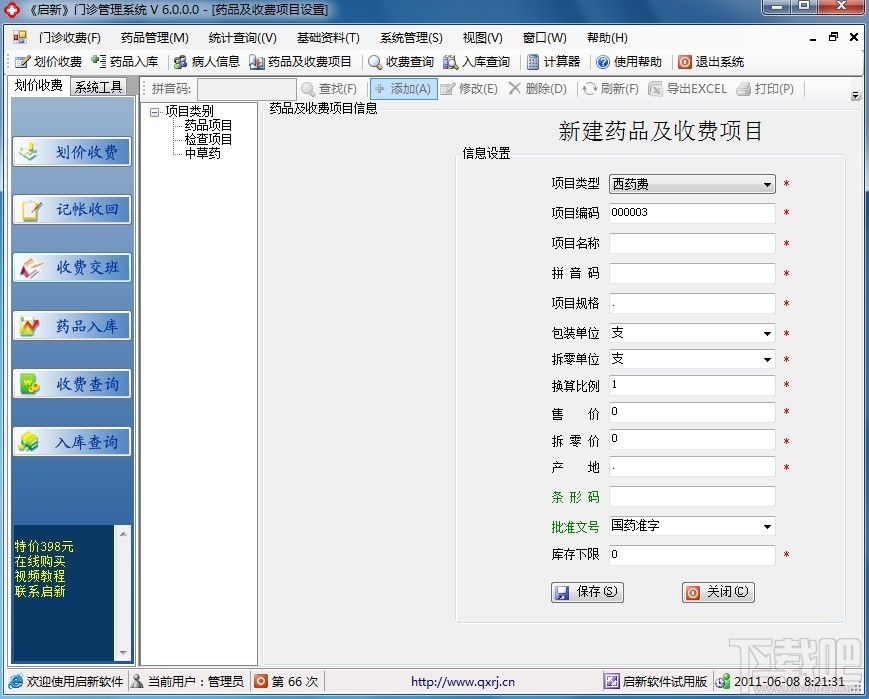Click the 保存 save button
The width and height of the screenshot is (869, 699).
tap(586, 592)
